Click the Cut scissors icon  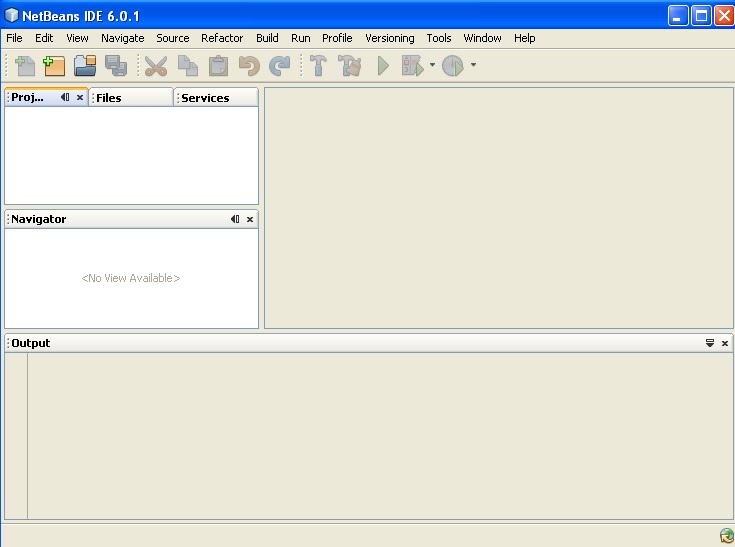(156, 66)
